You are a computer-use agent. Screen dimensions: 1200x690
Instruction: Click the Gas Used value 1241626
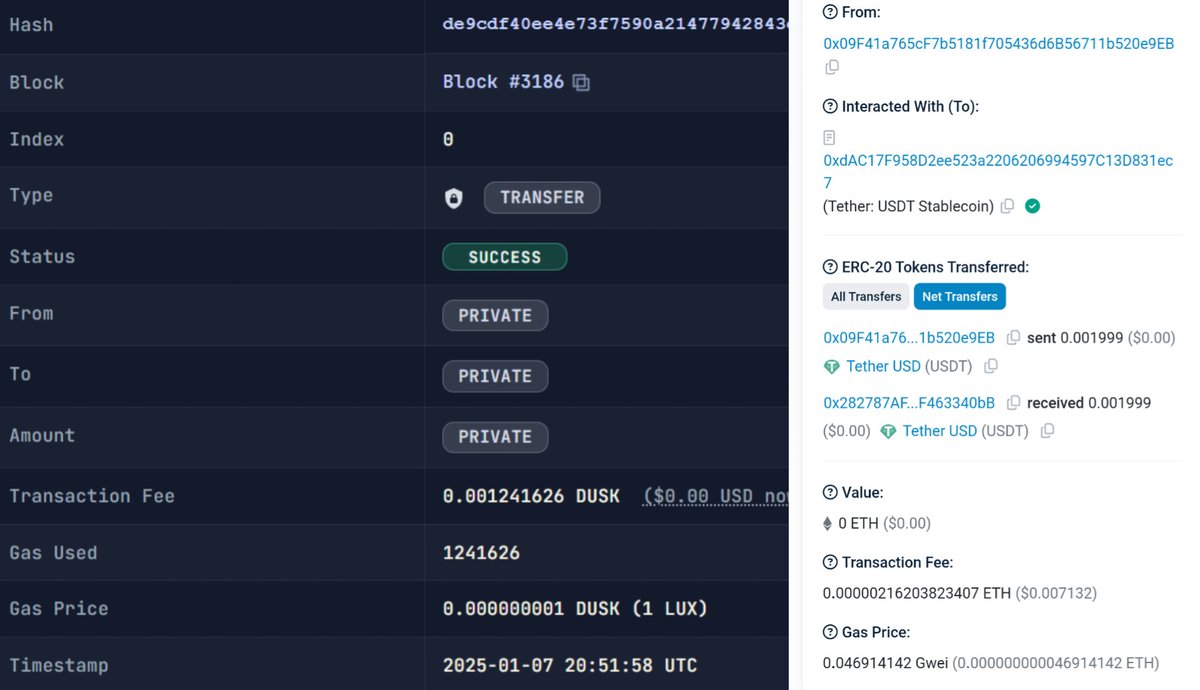coord(481,552)
